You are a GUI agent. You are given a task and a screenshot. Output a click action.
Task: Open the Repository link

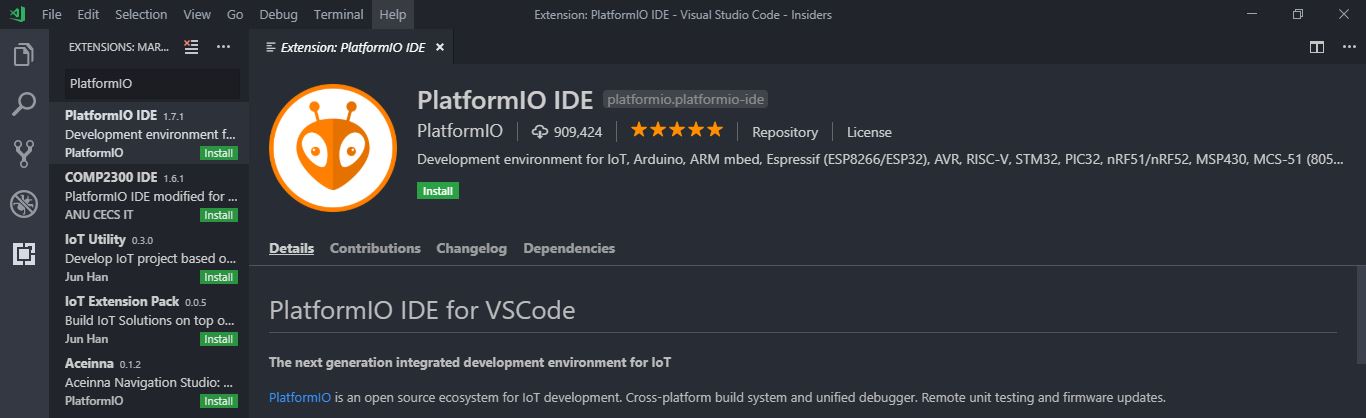click(785, 132)
